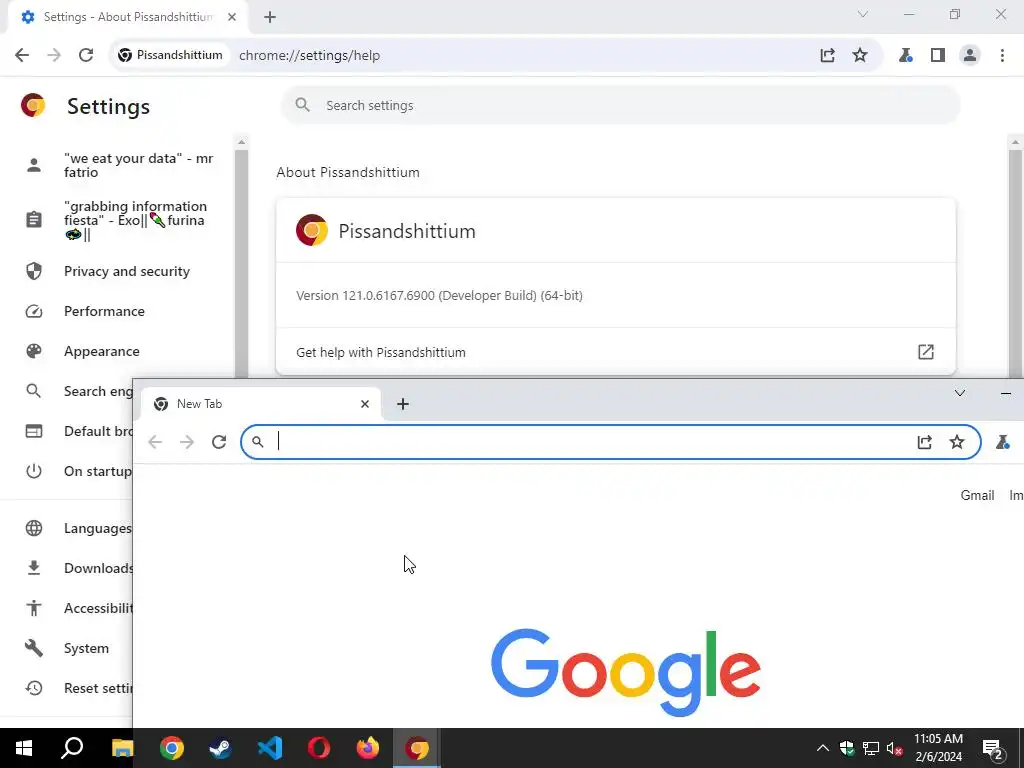This screenshot has height=768, width=1024.
Task: Click the Downloads arrow icon
Action: point(33,568)
